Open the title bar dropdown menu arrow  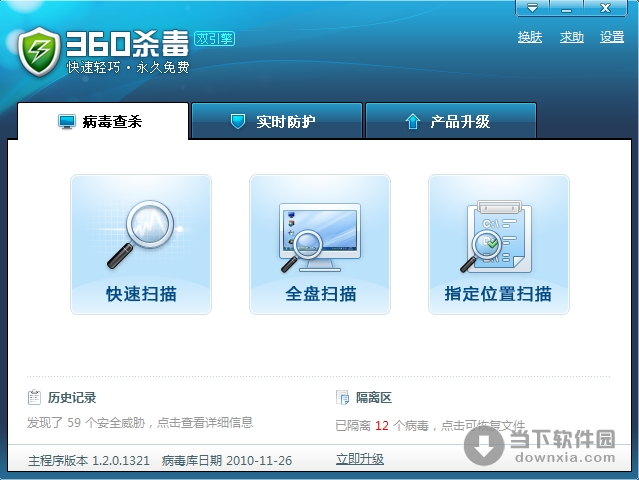(x=532, y=8)
